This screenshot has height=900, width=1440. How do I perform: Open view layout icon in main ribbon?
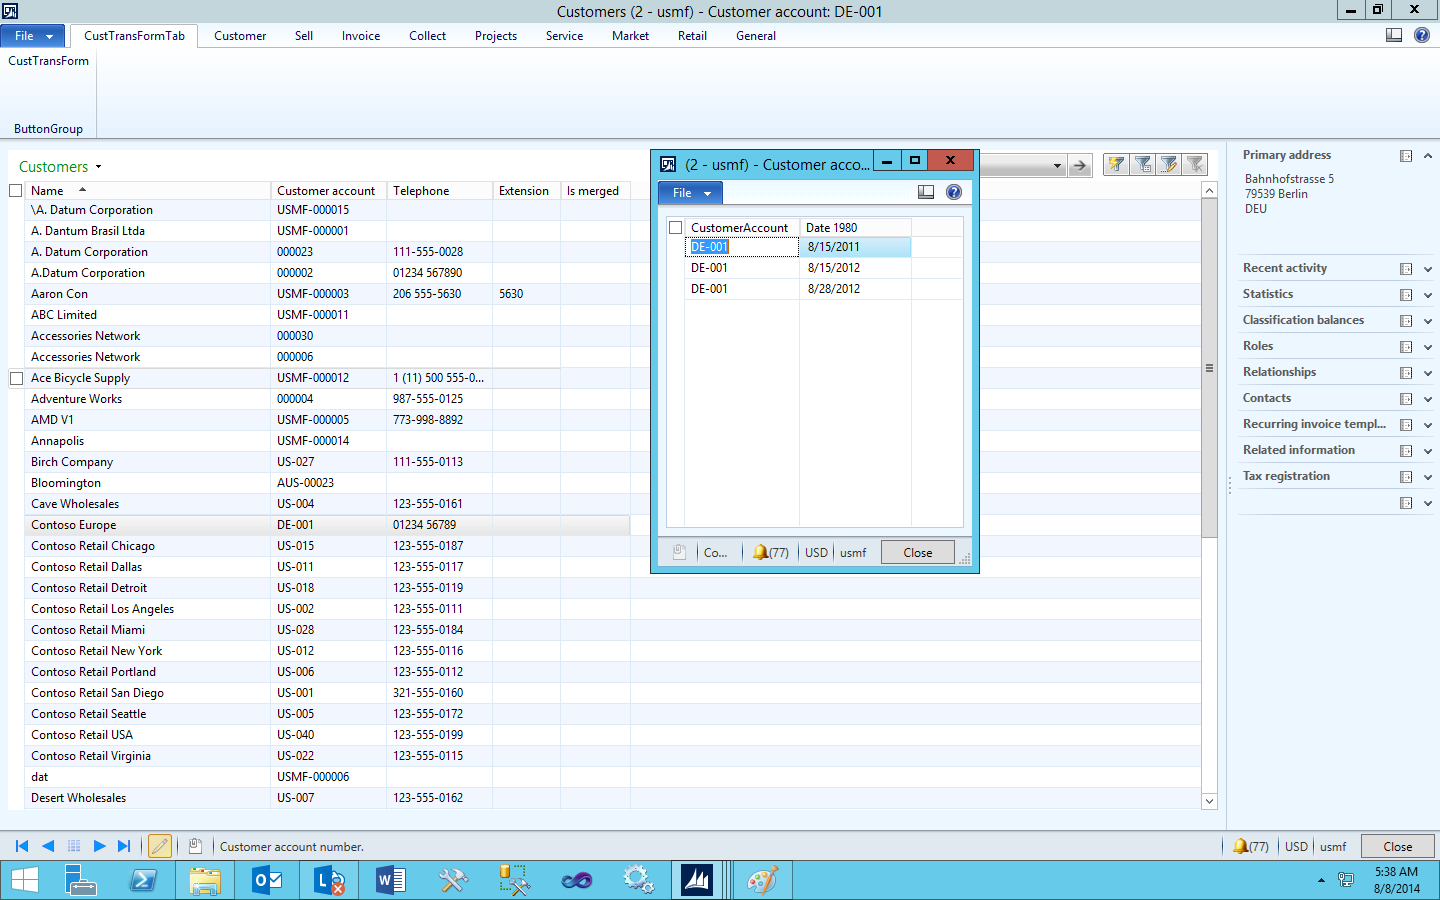(x=1394, y=35)
